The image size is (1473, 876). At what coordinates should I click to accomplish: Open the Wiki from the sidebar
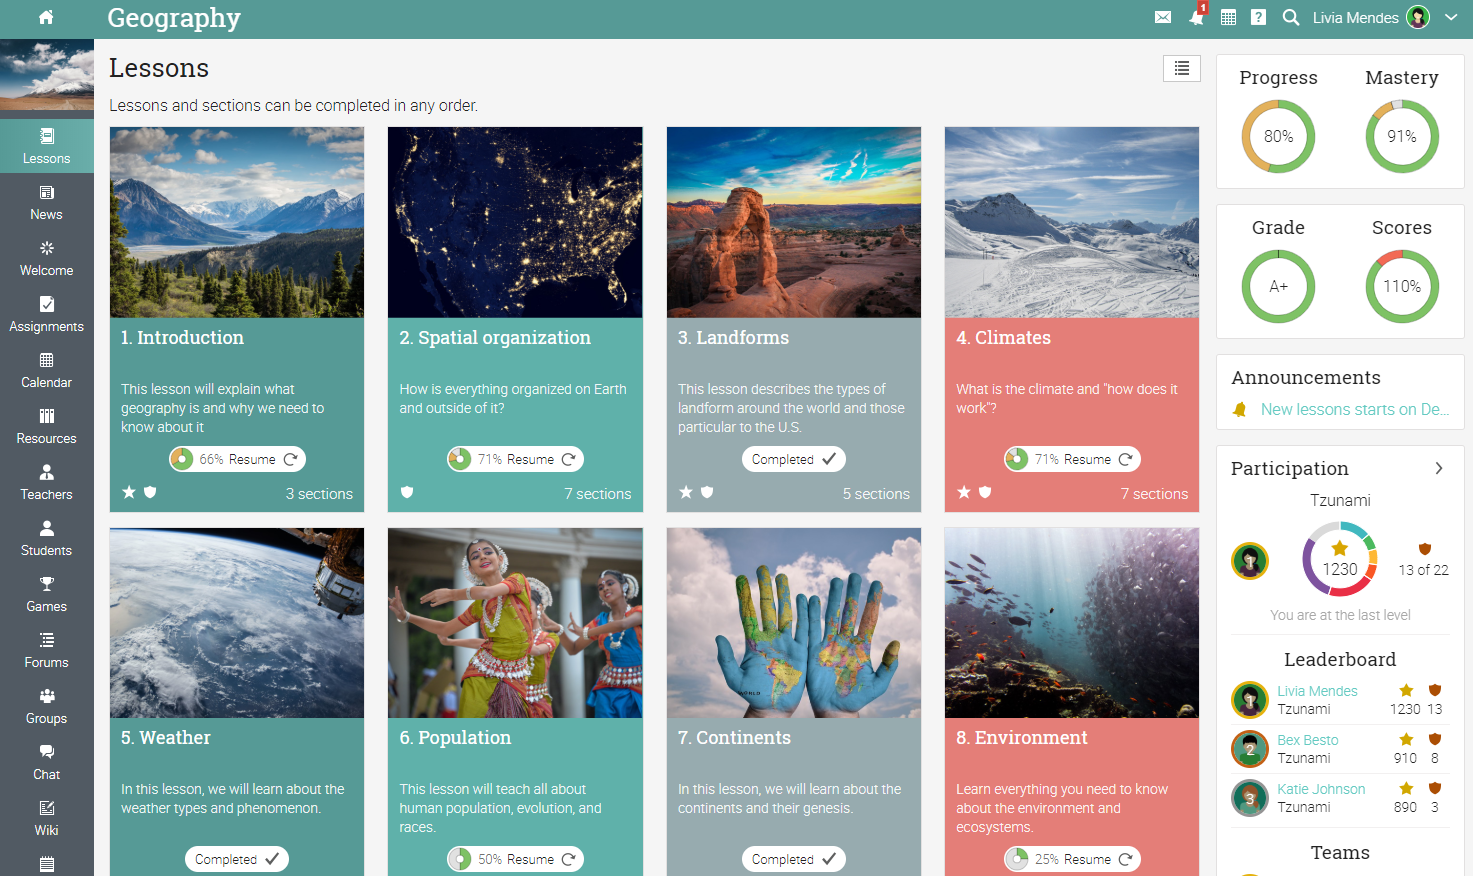(x=46, y=819)
